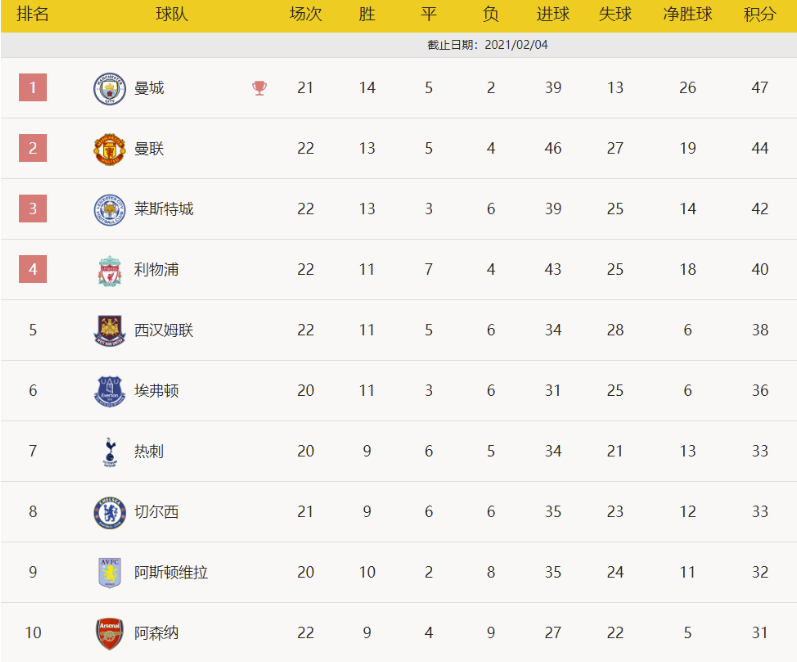Click the trophy icon beside 曼城

(260, 88)
